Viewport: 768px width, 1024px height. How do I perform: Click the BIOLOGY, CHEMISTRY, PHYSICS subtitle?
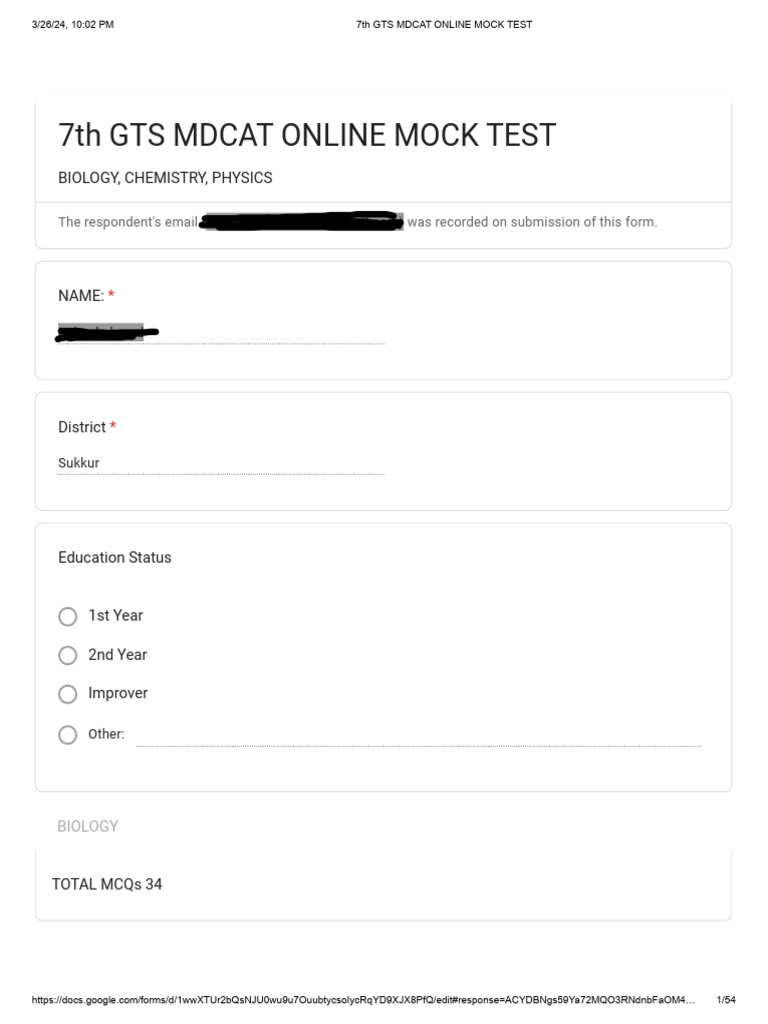(x=165, y=178)
